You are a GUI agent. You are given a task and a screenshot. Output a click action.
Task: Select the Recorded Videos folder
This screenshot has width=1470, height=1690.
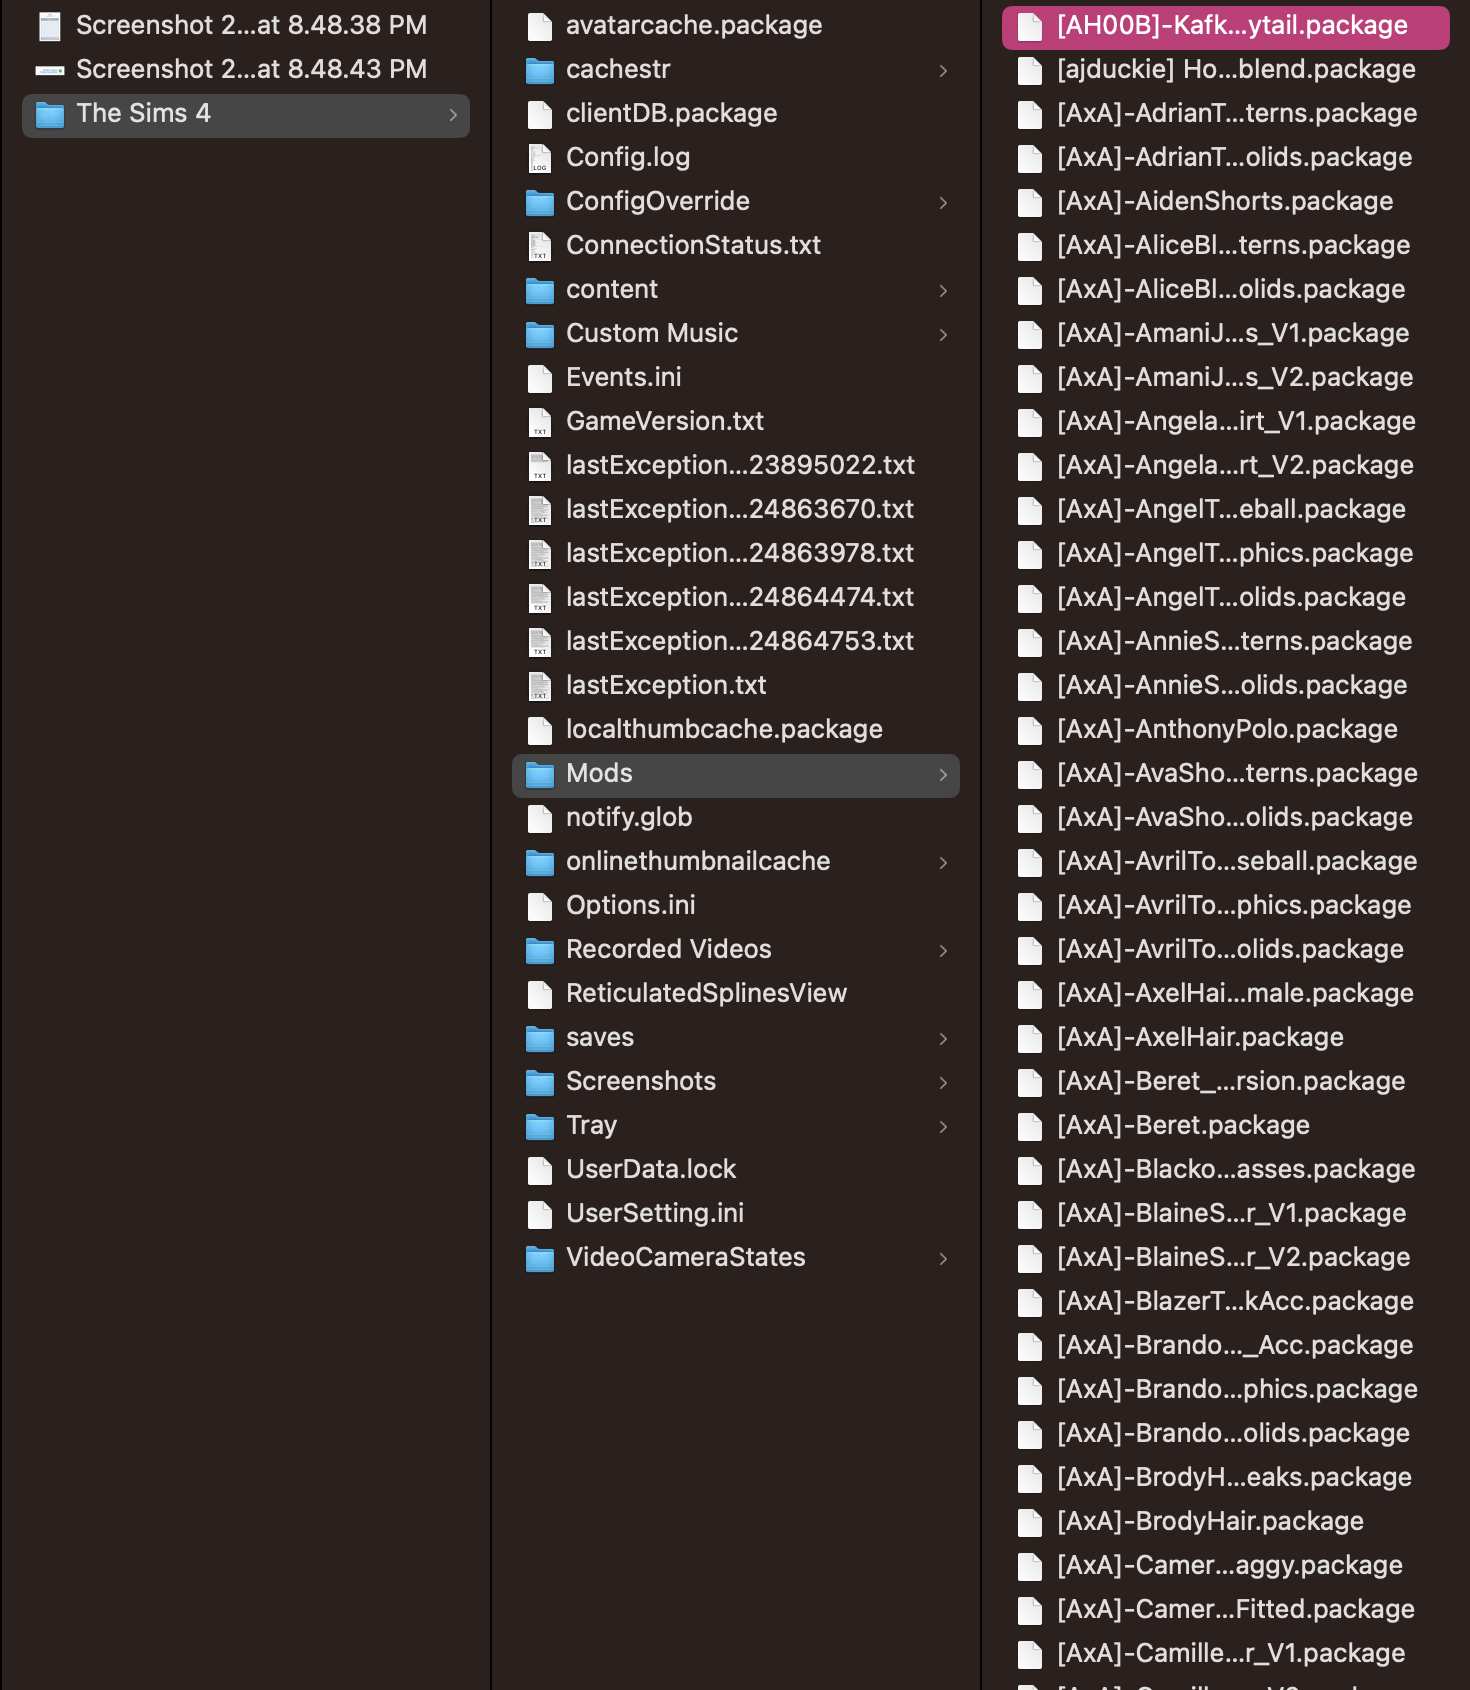pos(668,950)
